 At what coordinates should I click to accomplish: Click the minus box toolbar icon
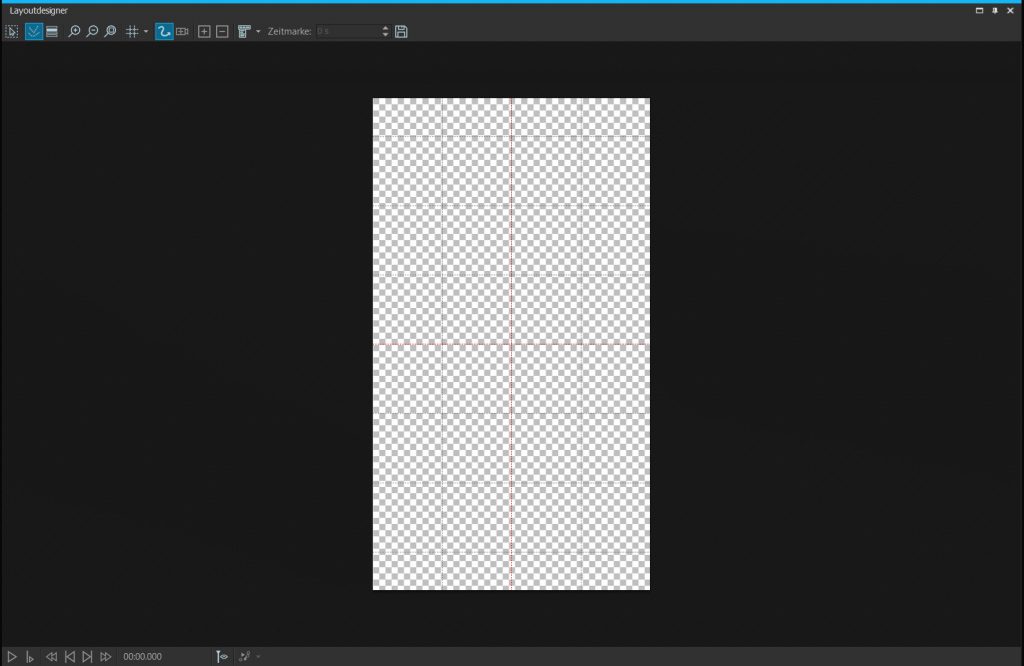pyautogui.click(x=222, y=32)
